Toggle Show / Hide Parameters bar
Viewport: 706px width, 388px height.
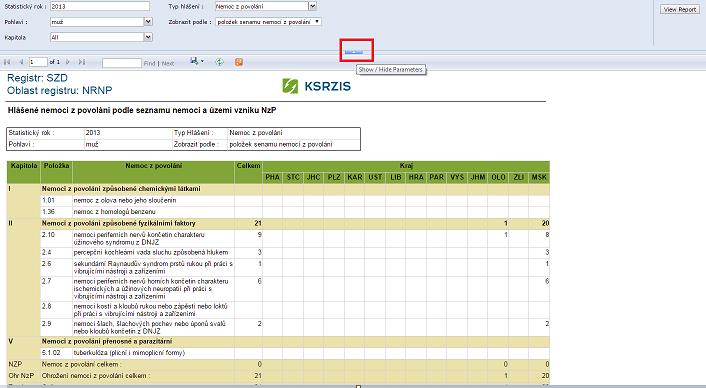pyautogui.click(x=354, y=53)
